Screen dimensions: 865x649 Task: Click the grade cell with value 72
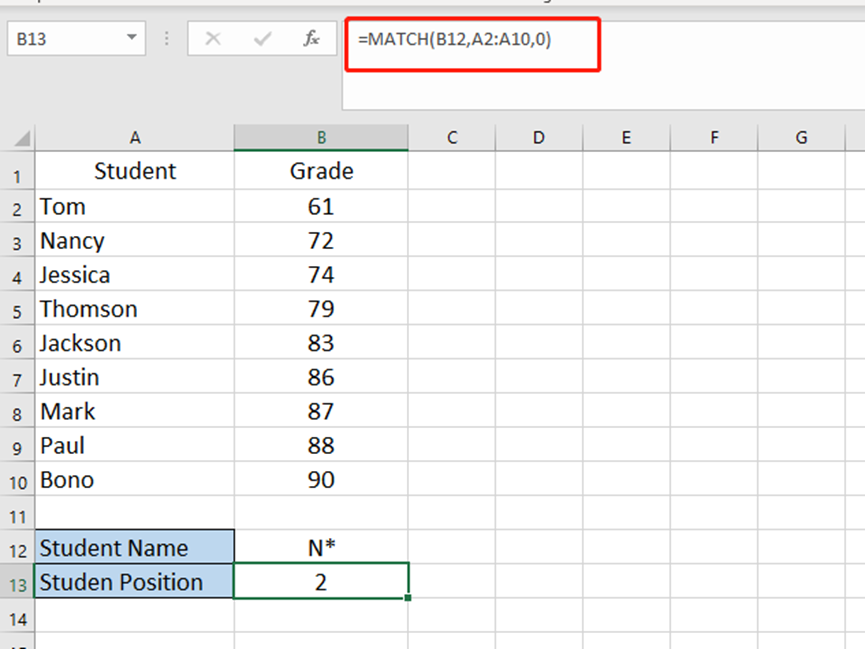(321, 241)
